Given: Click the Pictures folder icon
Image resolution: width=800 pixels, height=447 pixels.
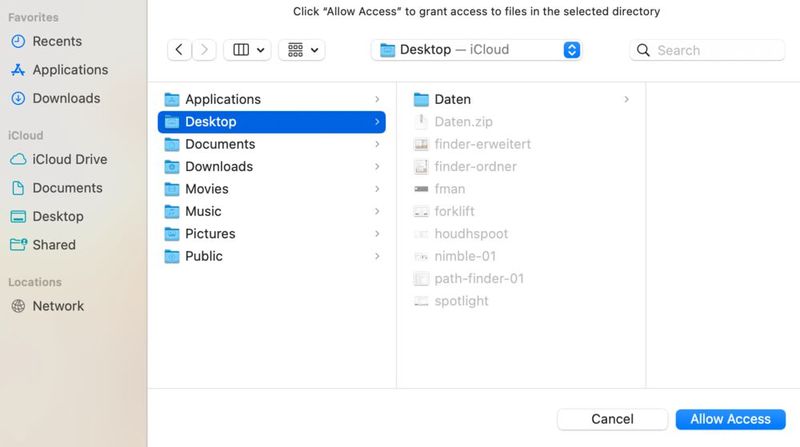Looking at the screenshot, I should tap(172, 234).
